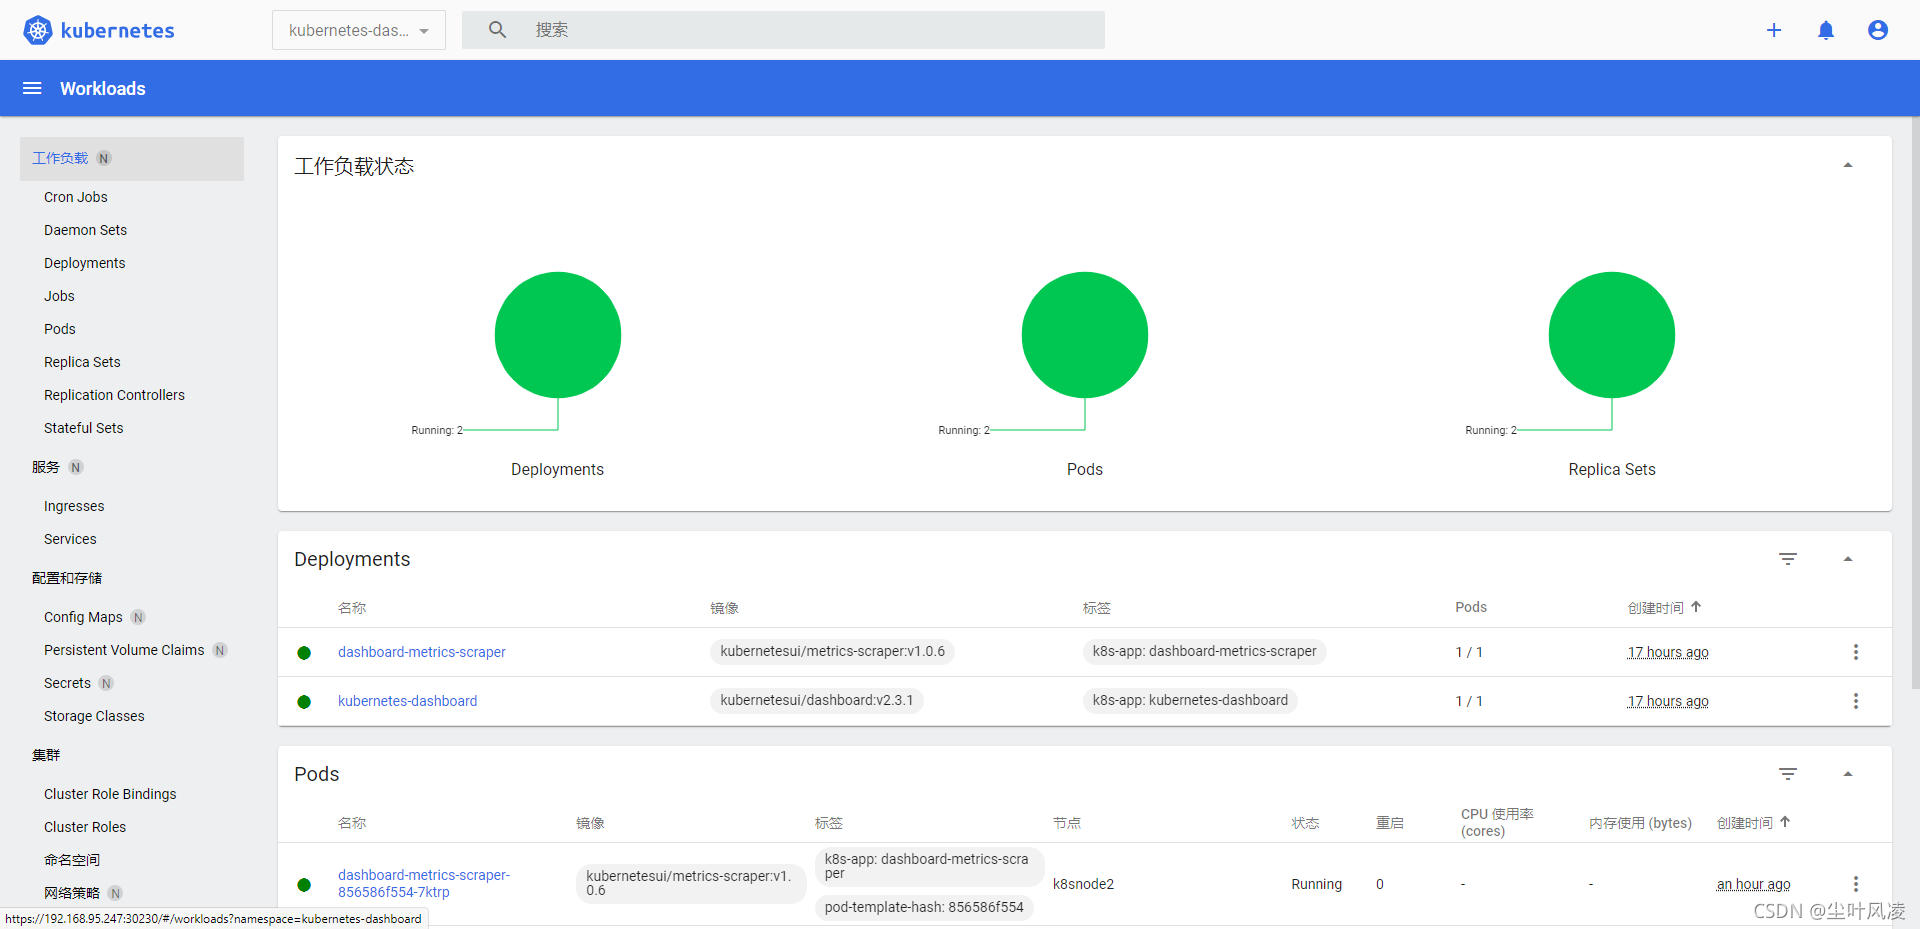
Task: Click green status dot of kubernetes-dashboard deployment
Action: point(304,702)
